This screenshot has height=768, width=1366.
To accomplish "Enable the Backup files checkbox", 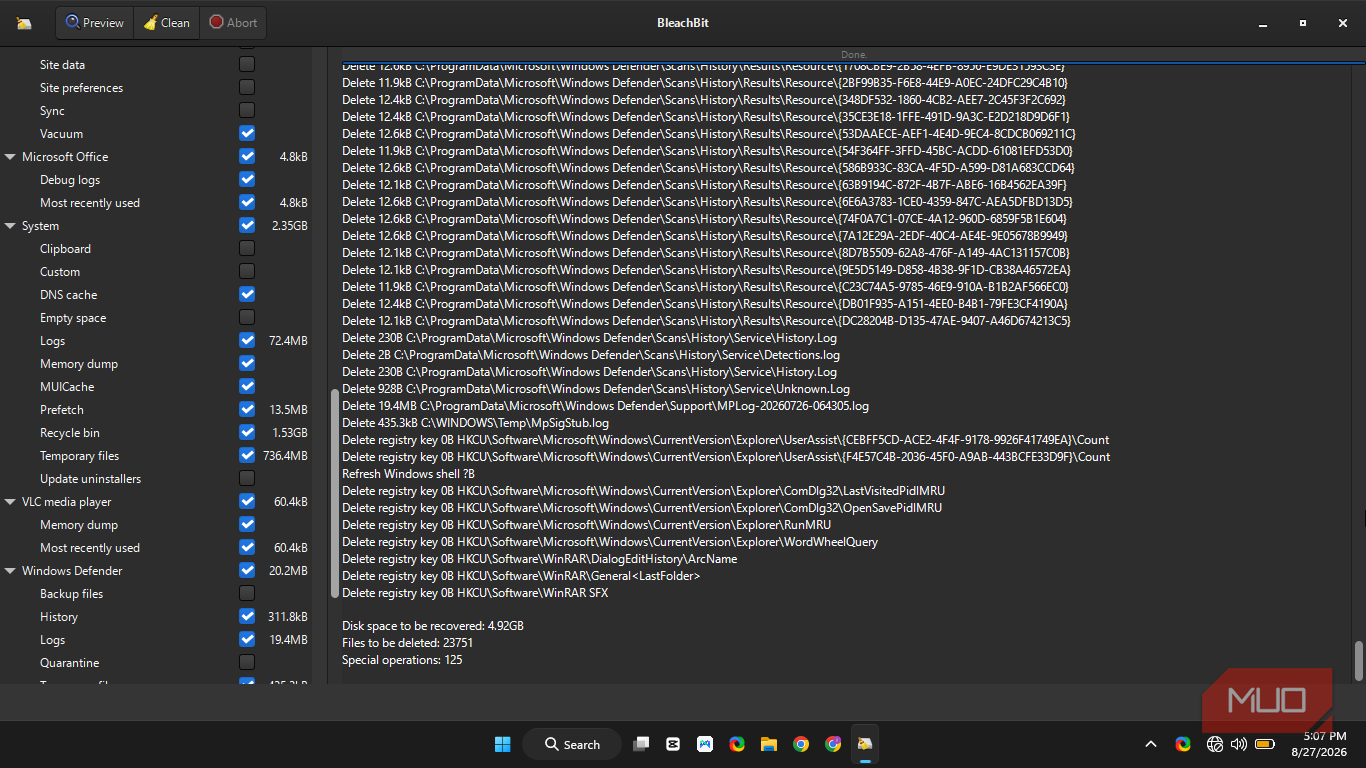I will tap(247, 594).
